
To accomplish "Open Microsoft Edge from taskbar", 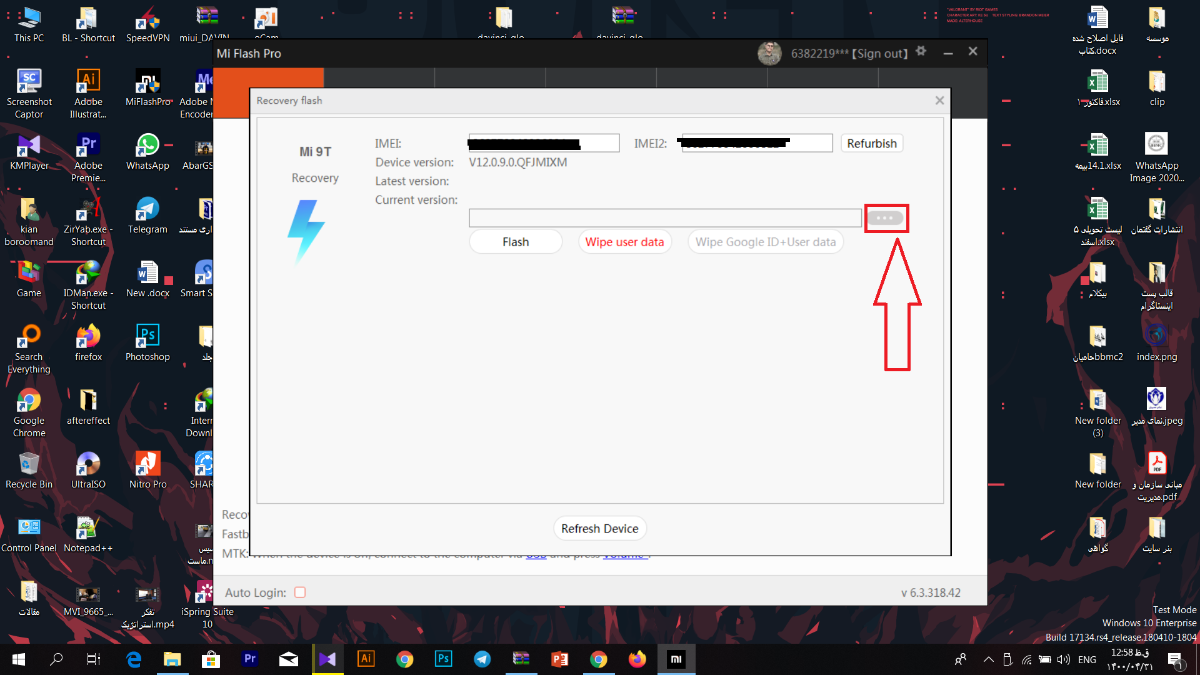I will pyautogui.click(x=133, y=659).
